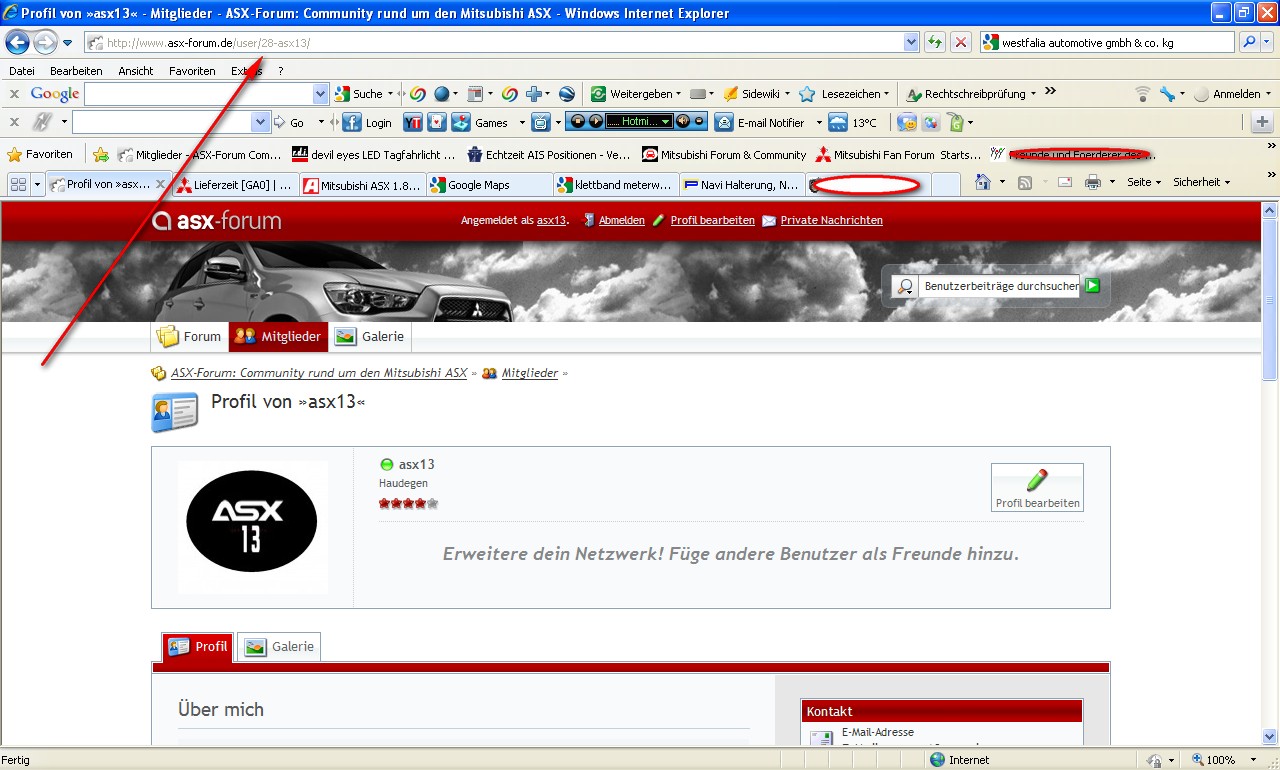The width and height of the screenshot is (1280, 770).
Task: Expand the address bar URL dropdown
Action: pos(911,42)
